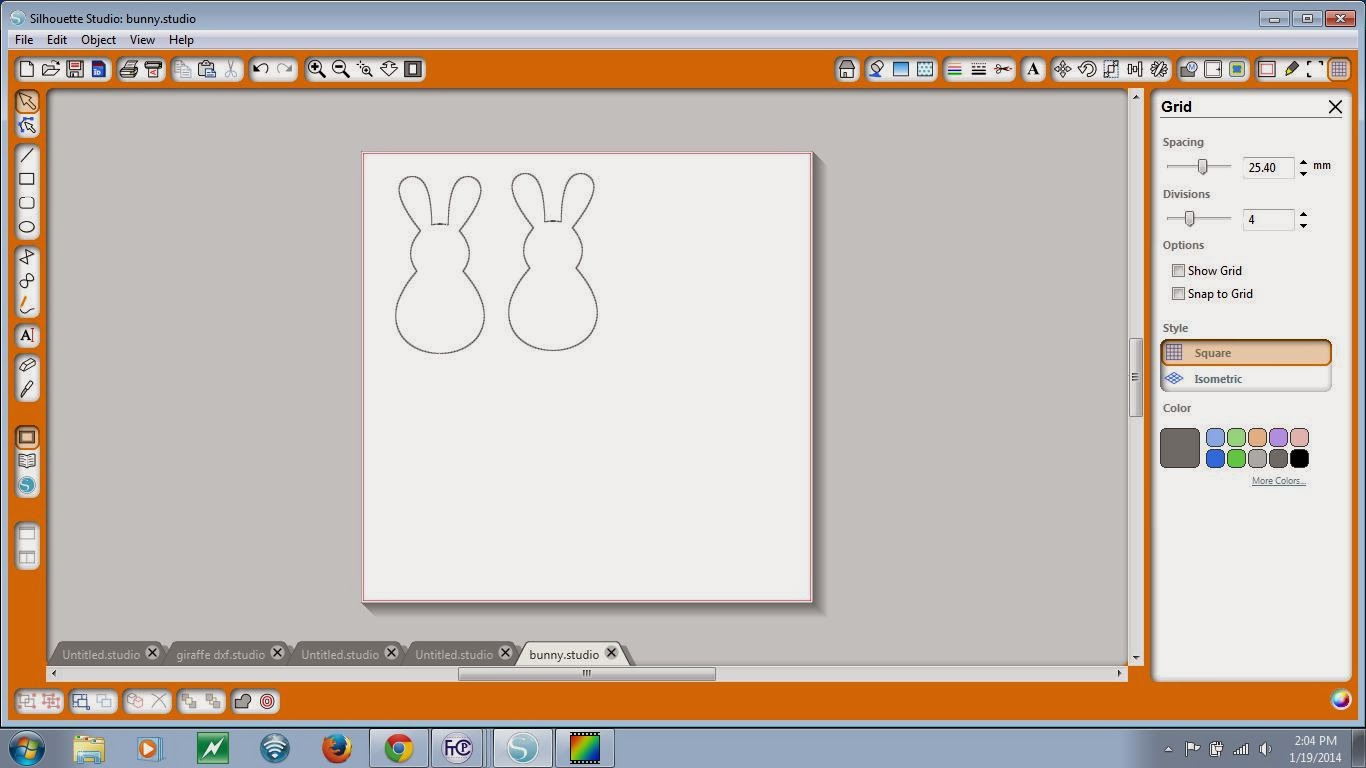Choose the Edit Points tool

coord(27,126)
